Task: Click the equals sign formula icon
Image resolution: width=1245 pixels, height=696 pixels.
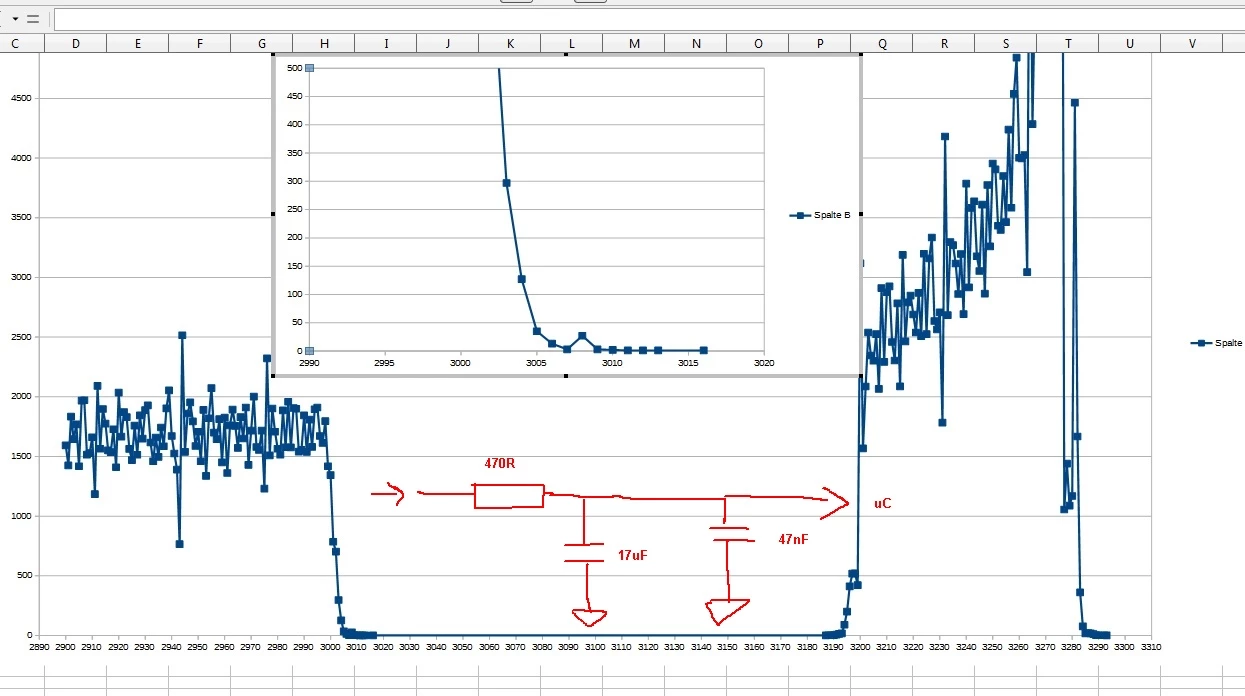Action: pos(33,18)
